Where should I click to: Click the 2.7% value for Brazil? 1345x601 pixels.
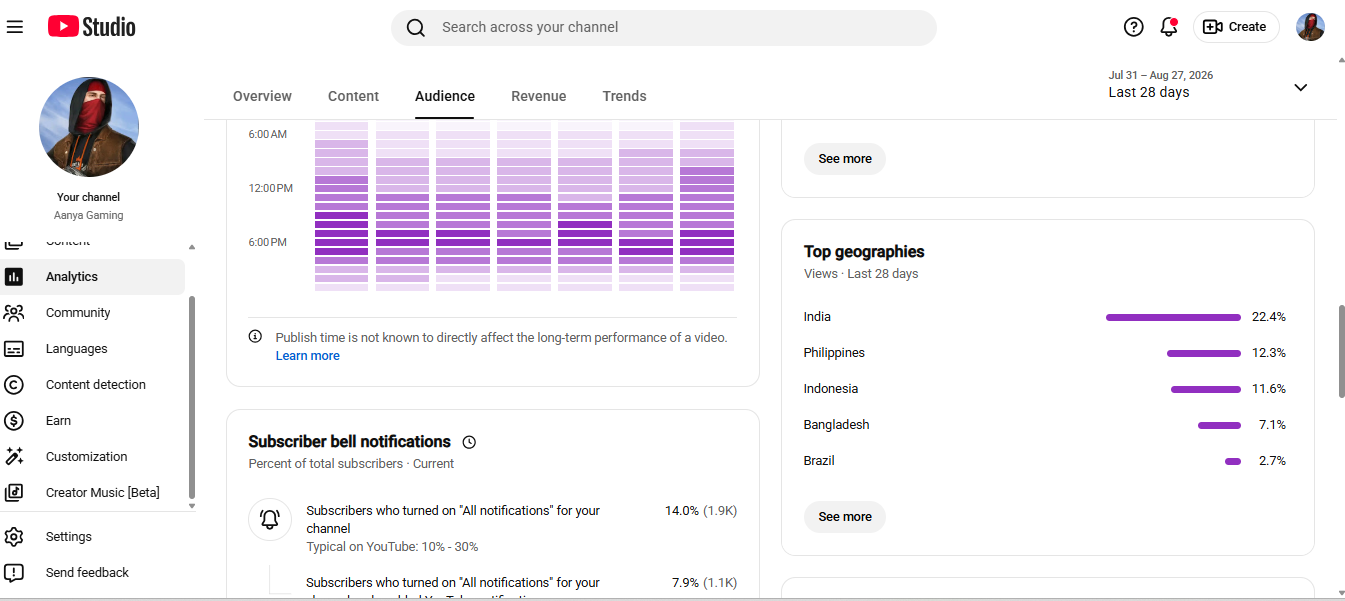pyautogui.click(x=1272, y=461)
